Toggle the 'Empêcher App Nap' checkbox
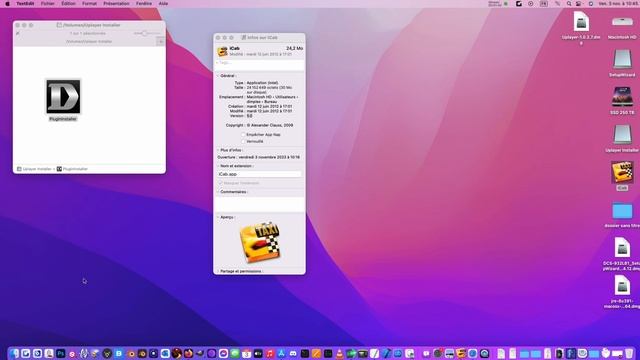 coord(244,134)
